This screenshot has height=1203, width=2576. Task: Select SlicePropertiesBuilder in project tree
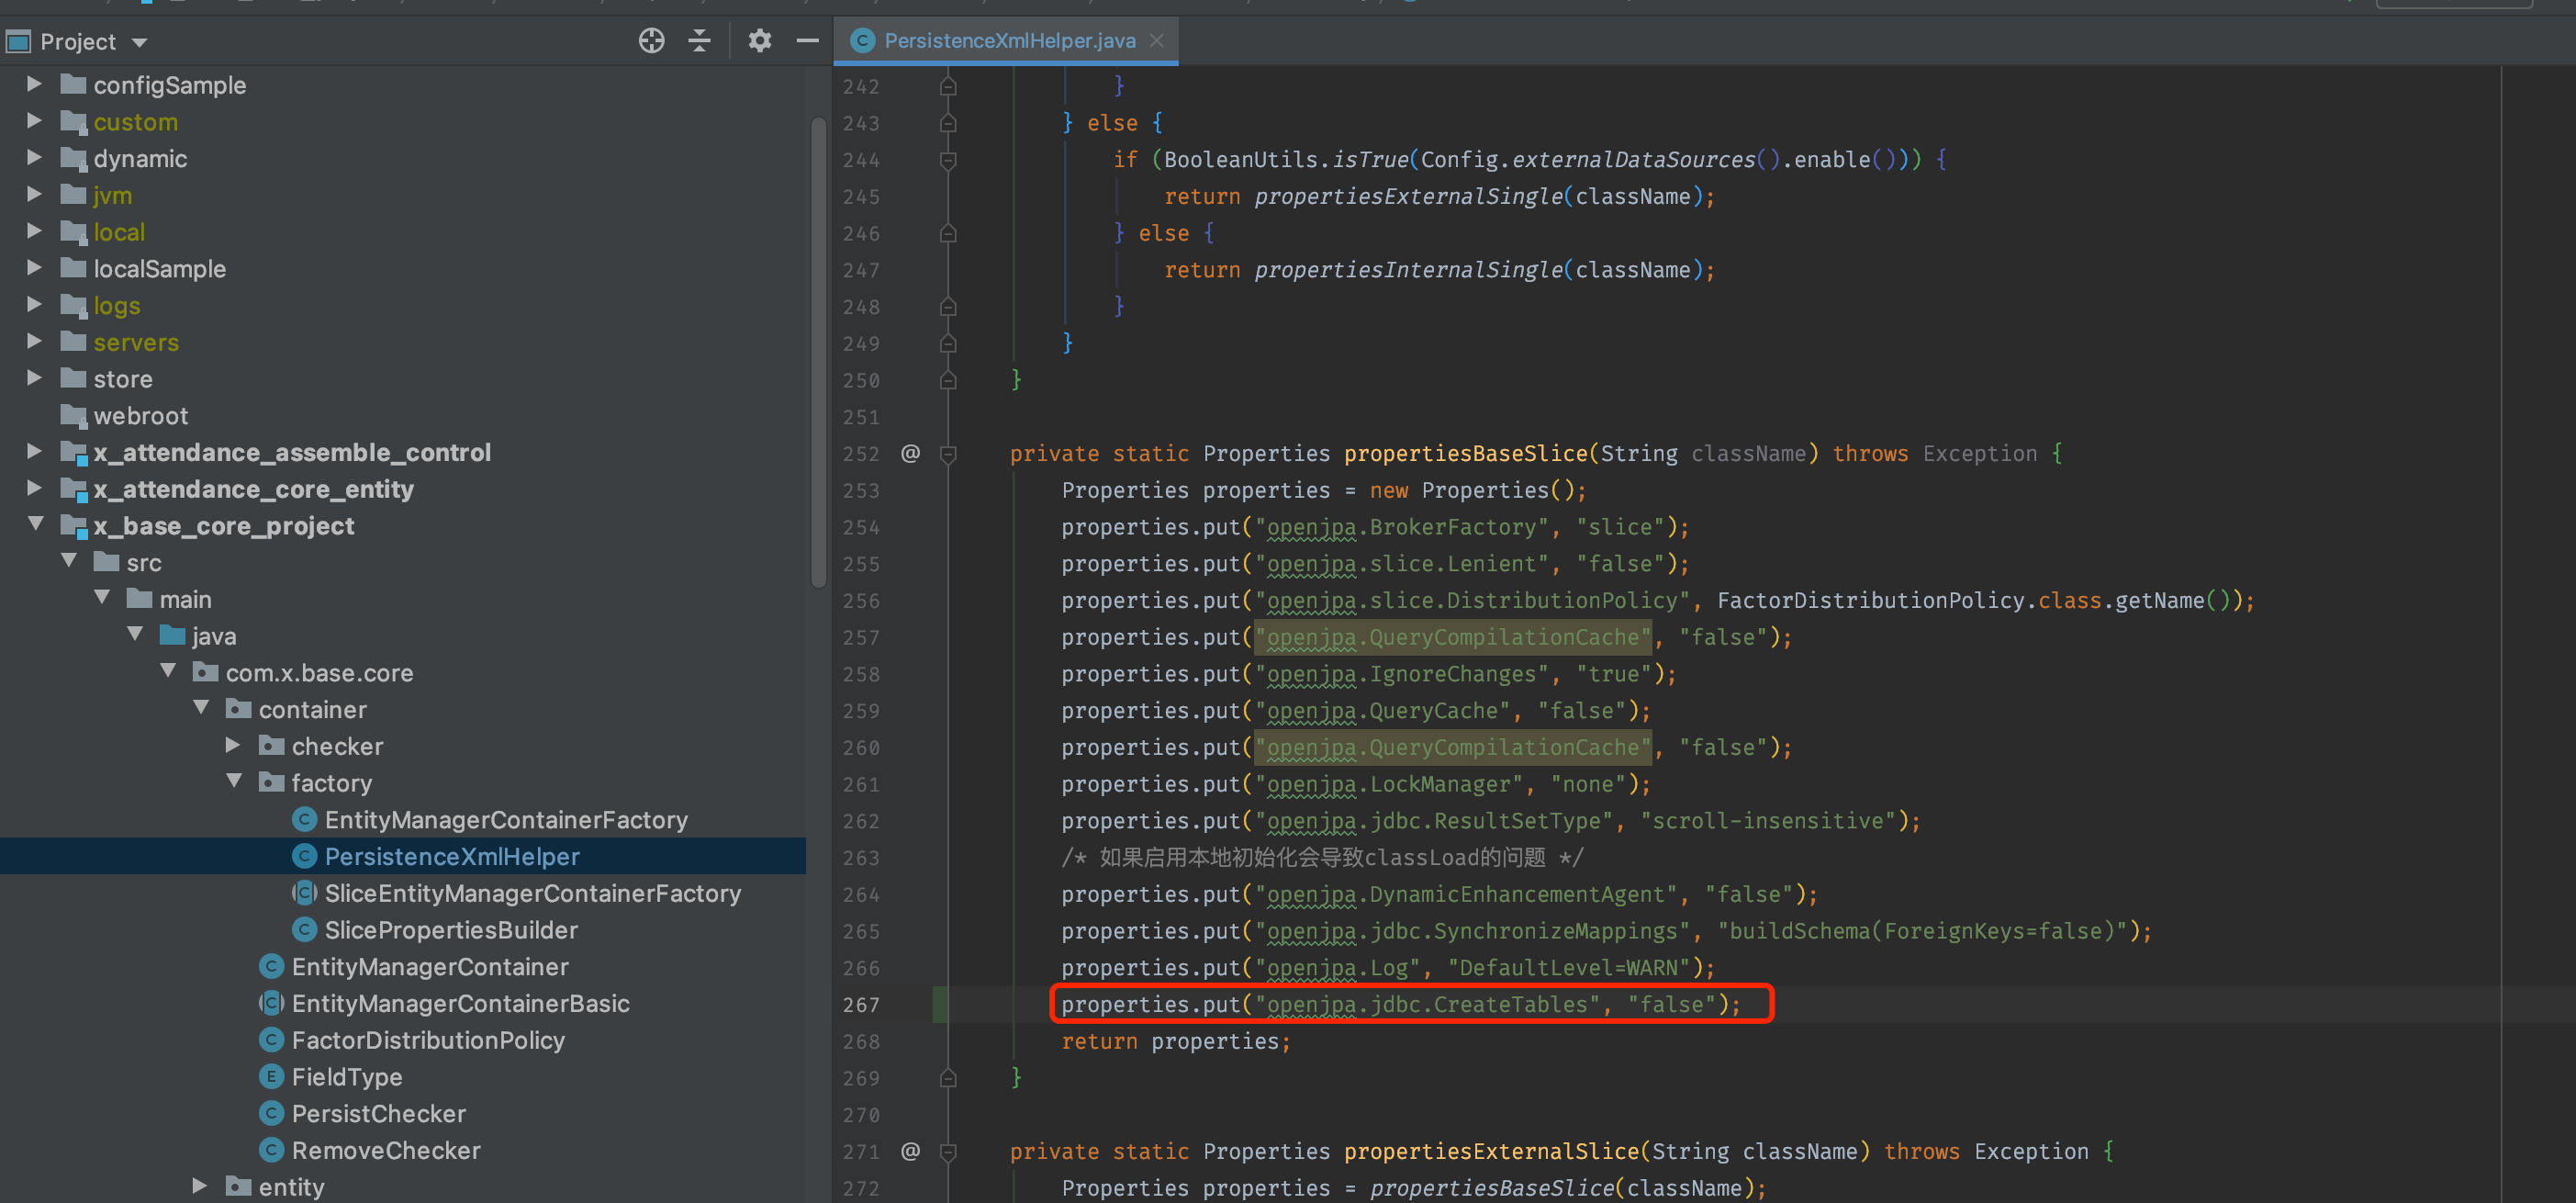[x=450, y=930]
